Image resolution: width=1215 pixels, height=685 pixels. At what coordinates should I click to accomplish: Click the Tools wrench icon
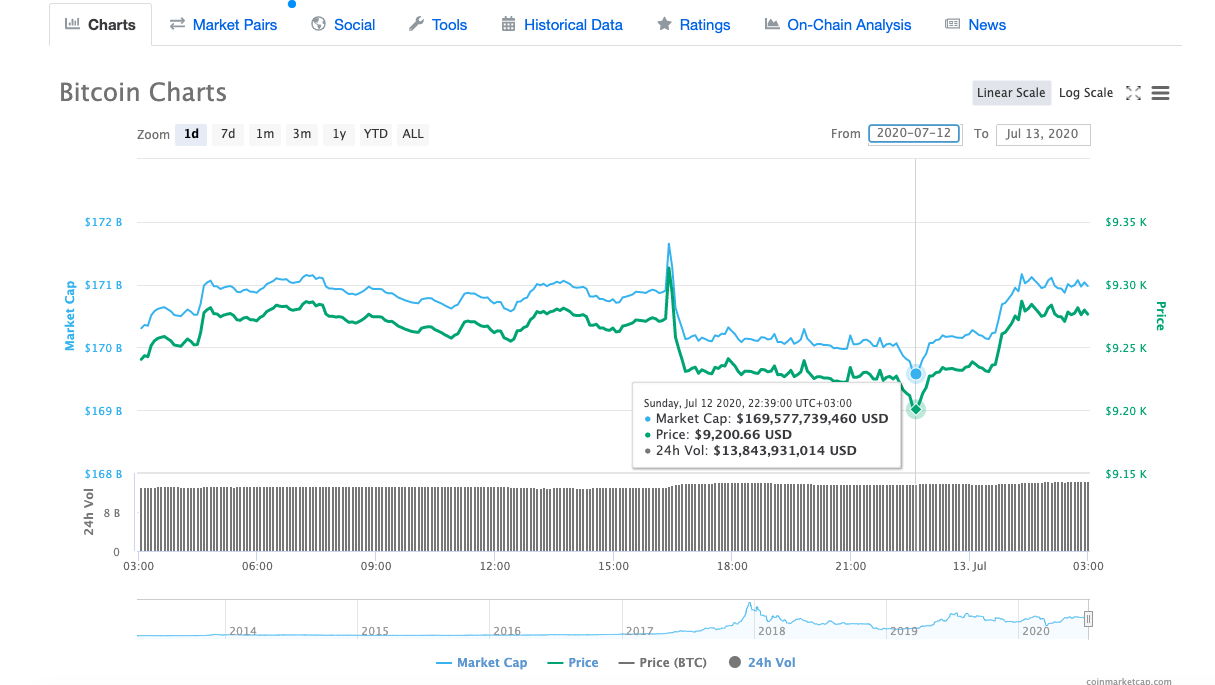coord(417,24)
